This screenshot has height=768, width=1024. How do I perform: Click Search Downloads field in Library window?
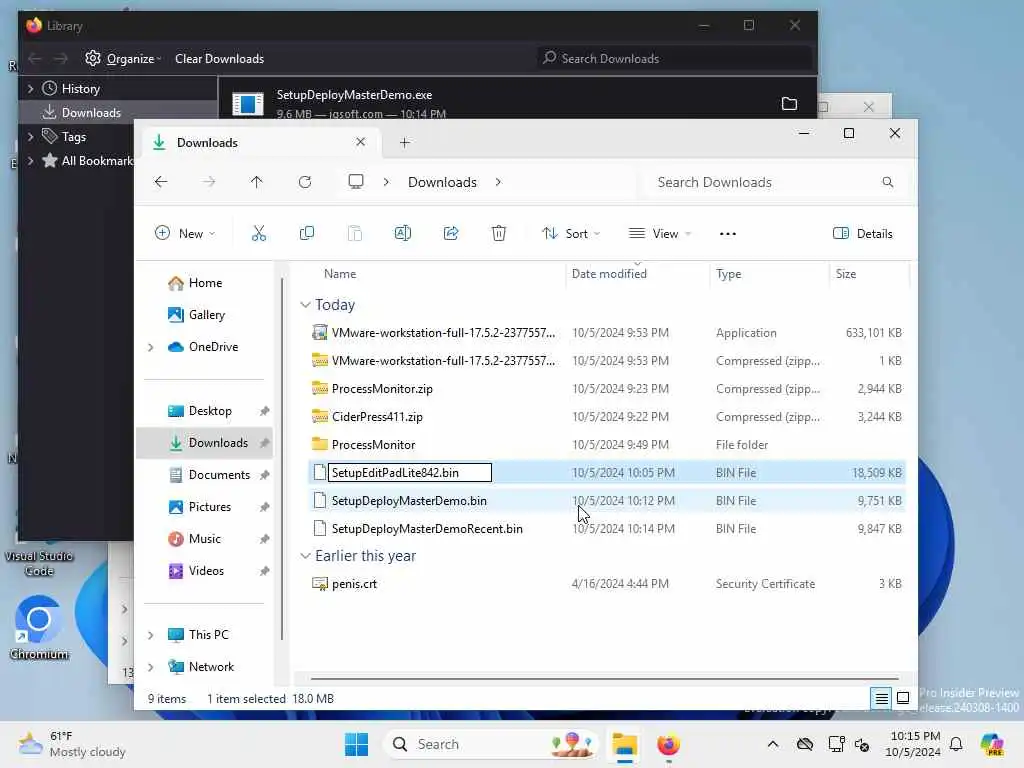pyautogui.click(x=674, y=58)
